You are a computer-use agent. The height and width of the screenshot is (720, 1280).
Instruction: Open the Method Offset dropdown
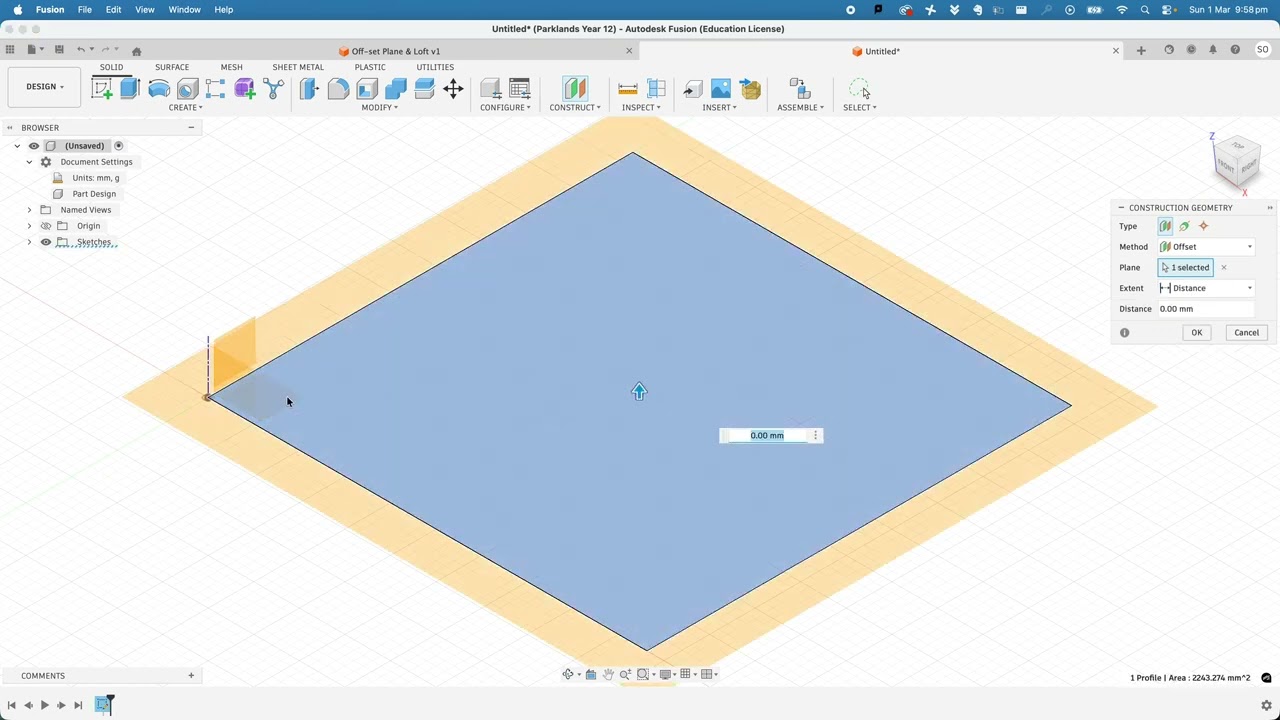pos(1206,247)
